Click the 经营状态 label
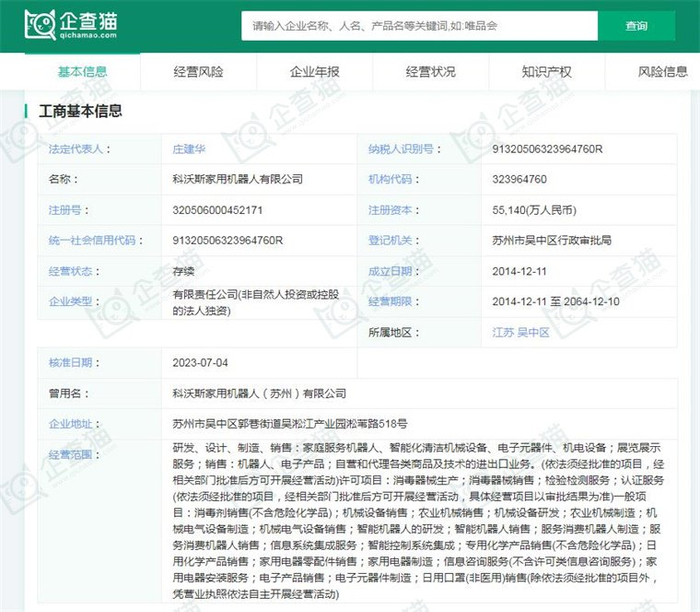Image resolution: width=700 pixels, height=612 pixels. tap(70, 271)
